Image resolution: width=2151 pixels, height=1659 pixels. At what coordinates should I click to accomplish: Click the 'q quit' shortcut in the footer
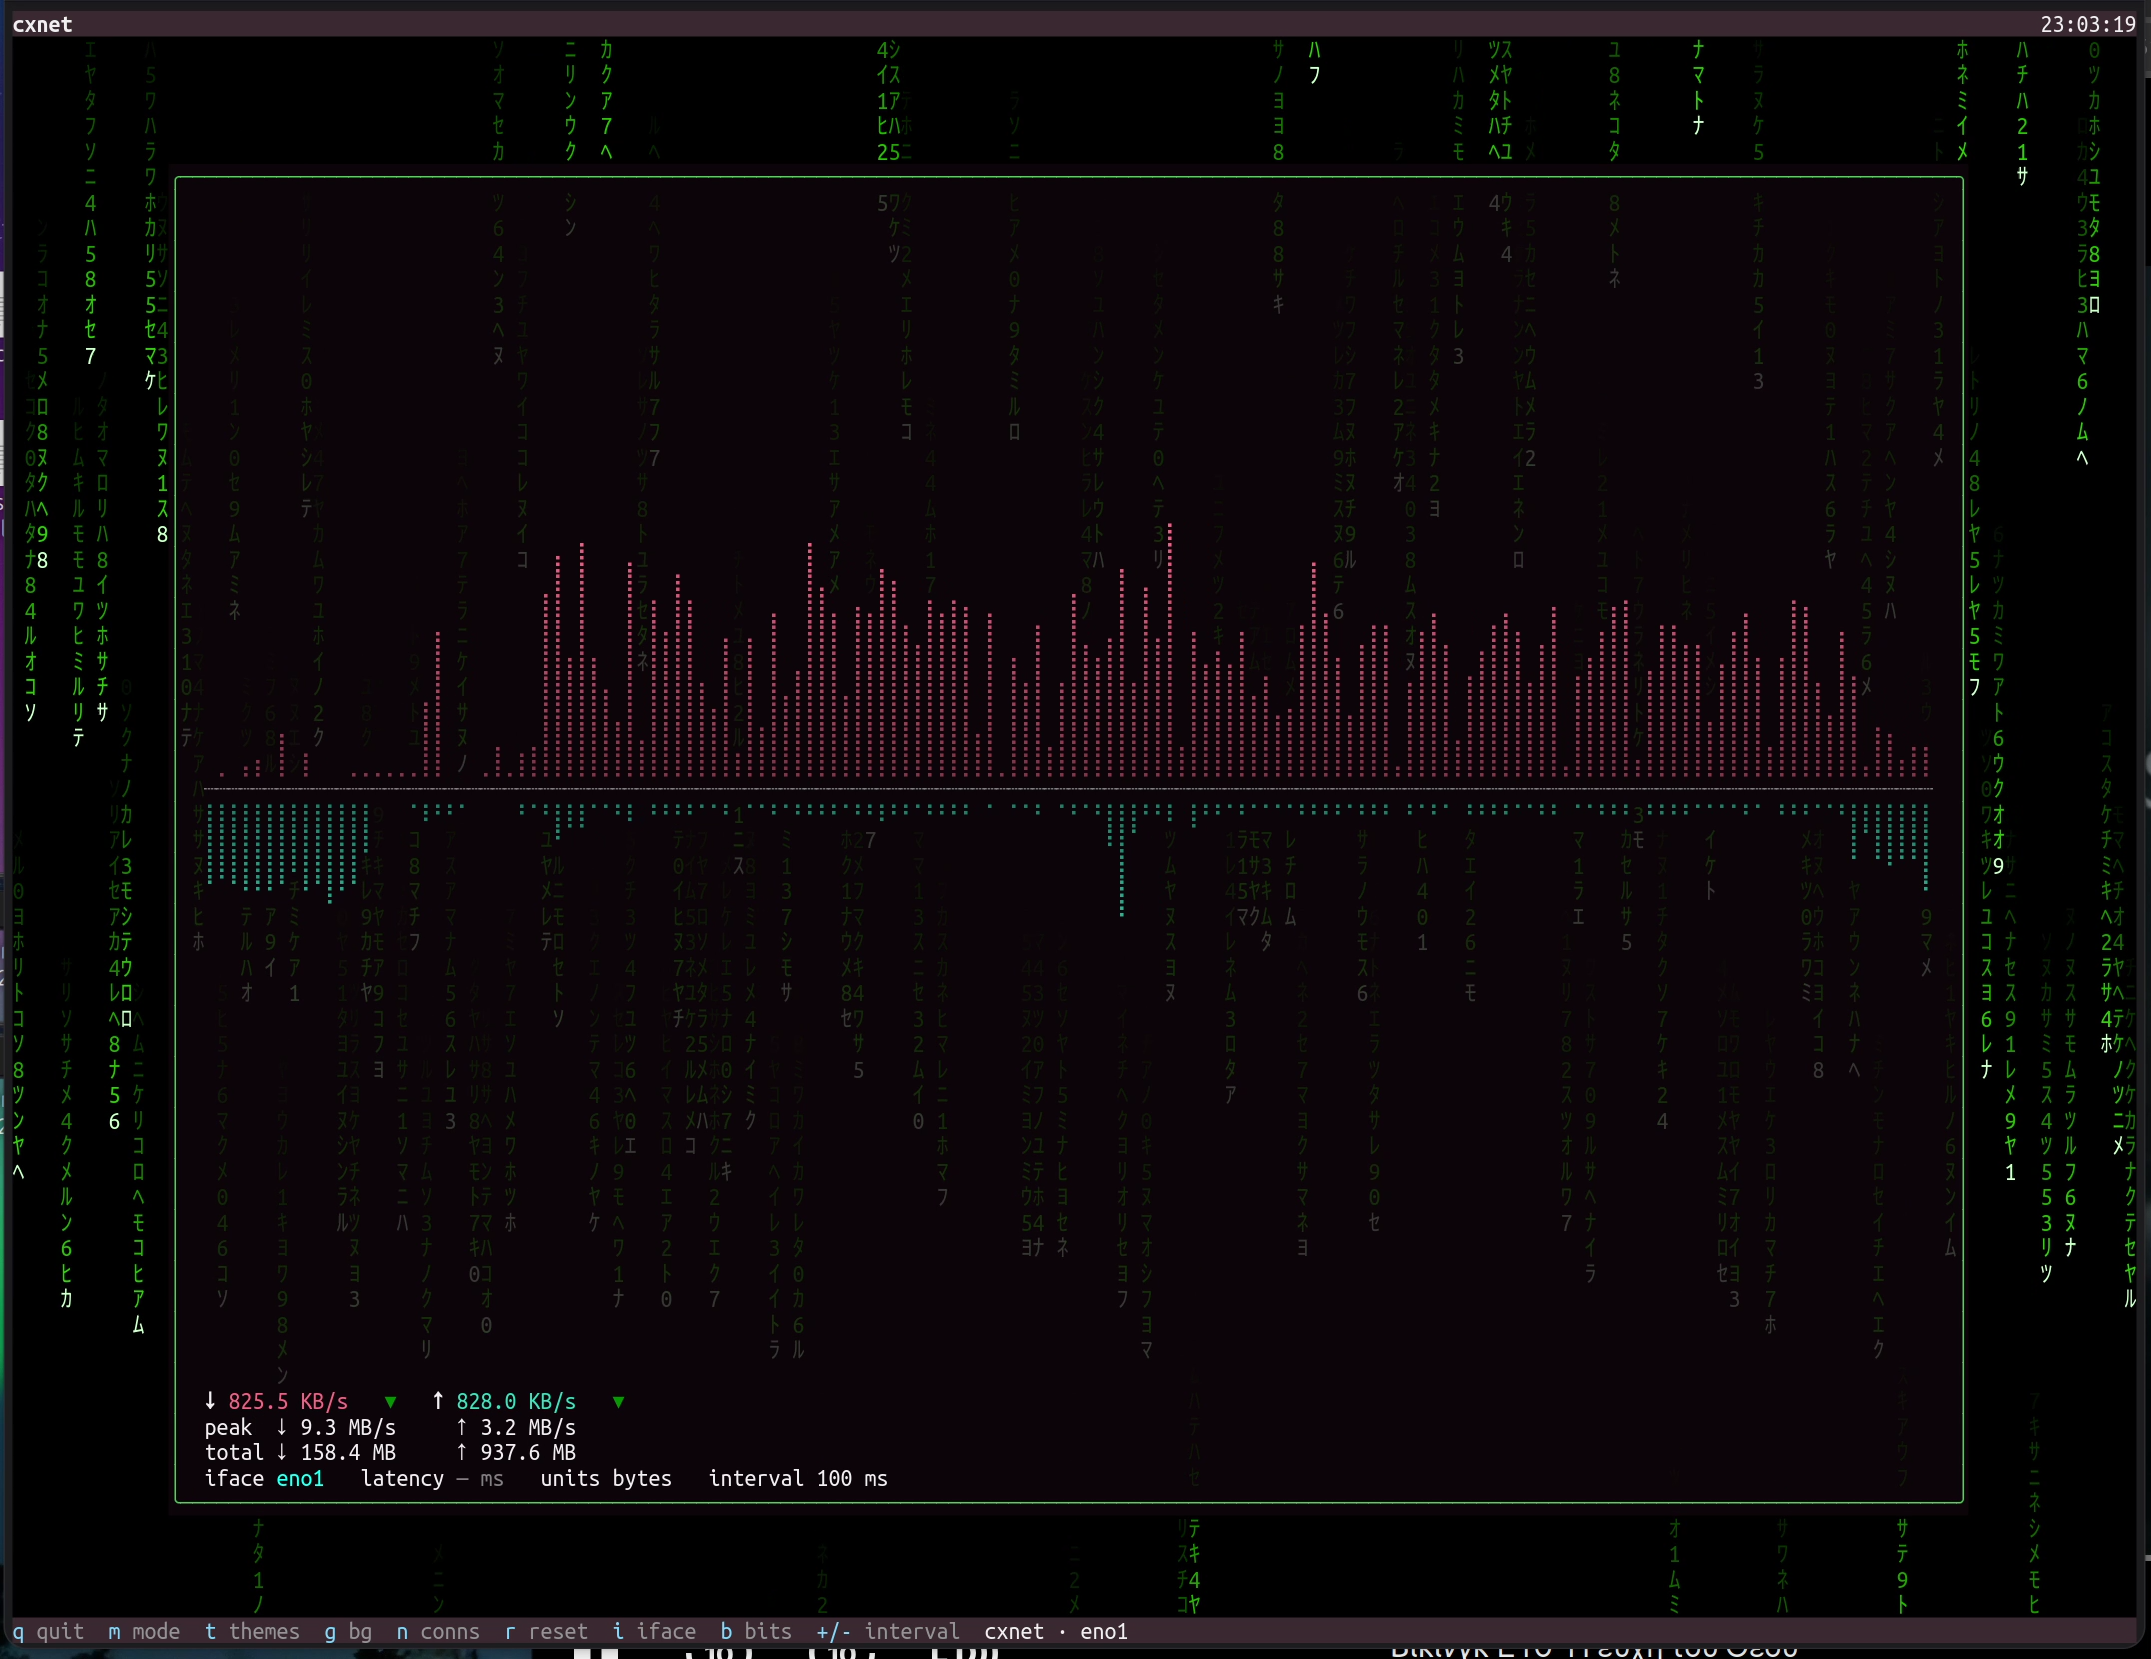tap(48, 1631)
